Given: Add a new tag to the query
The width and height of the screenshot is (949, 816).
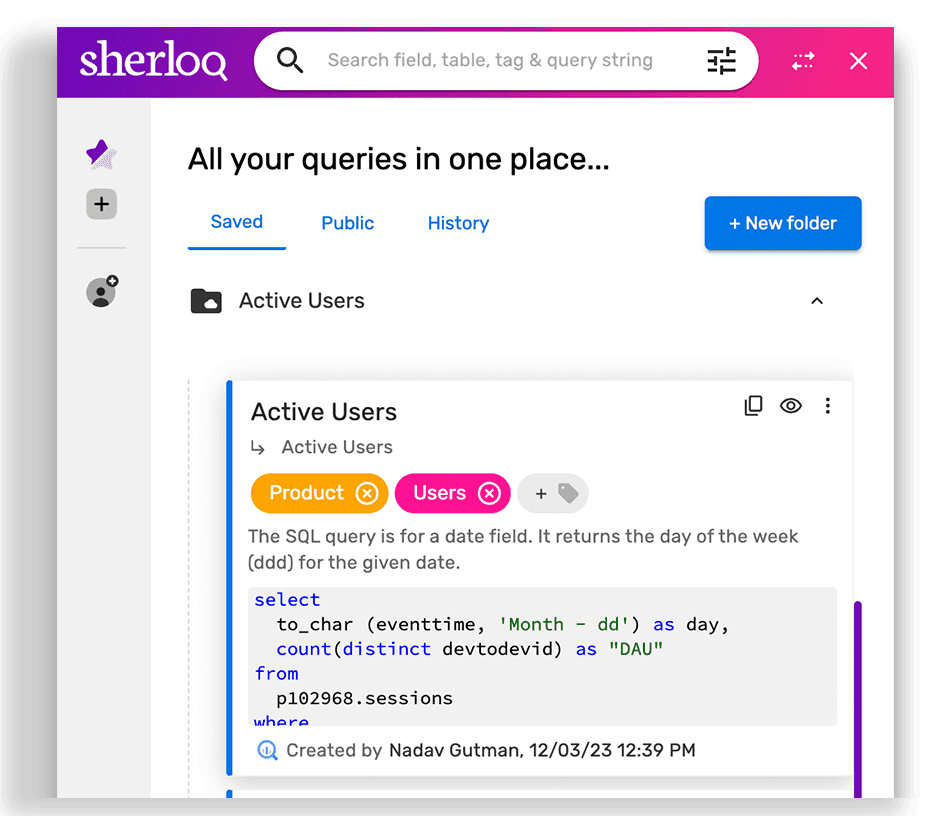Looking at the screenshot, I should [x=553, y=493].
